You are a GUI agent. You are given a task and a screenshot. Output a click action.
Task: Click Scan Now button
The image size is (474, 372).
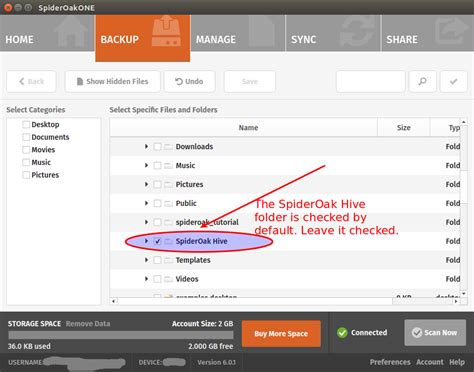(435, 332)
